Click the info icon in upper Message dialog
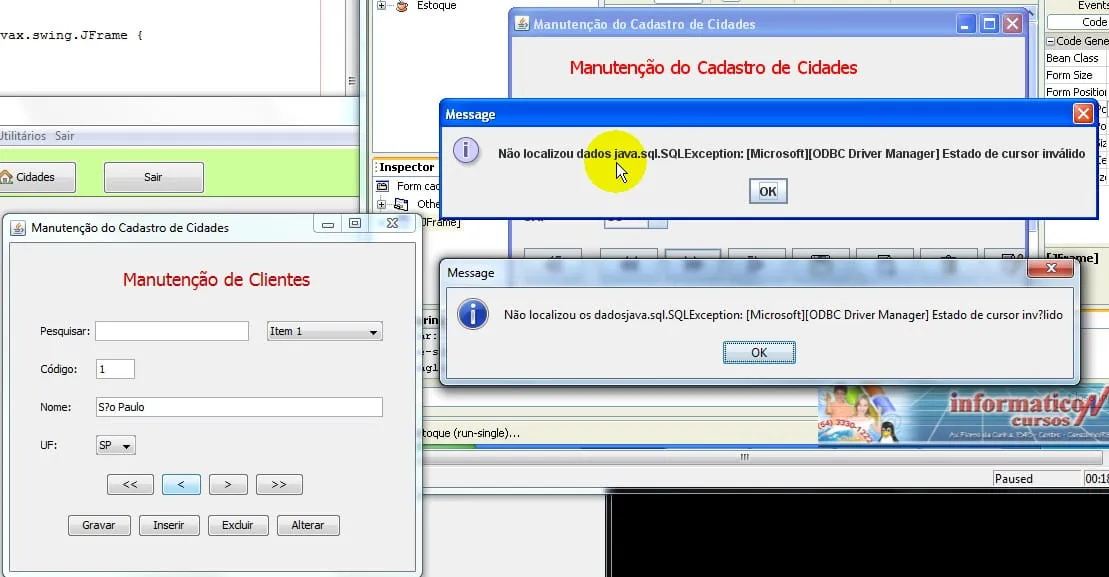 (465, 150)
